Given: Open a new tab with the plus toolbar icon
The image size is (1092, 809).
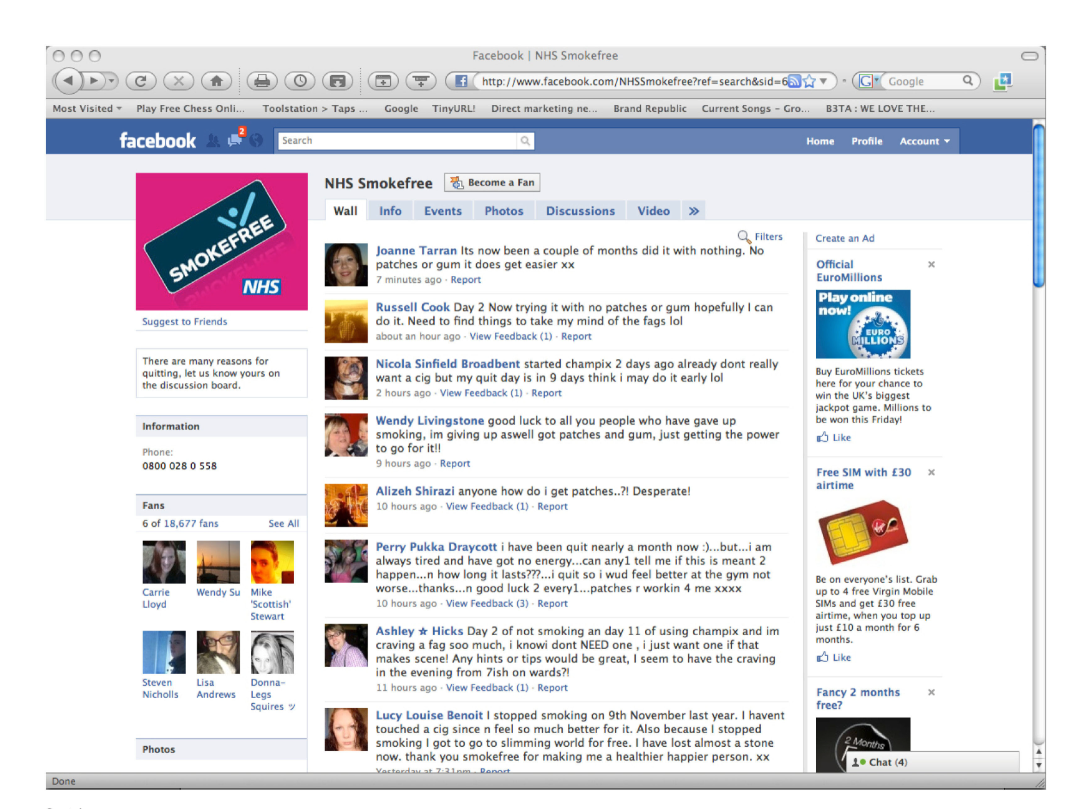Looking at the screenshot, I should pyautogui.click(x=383, y=81).
